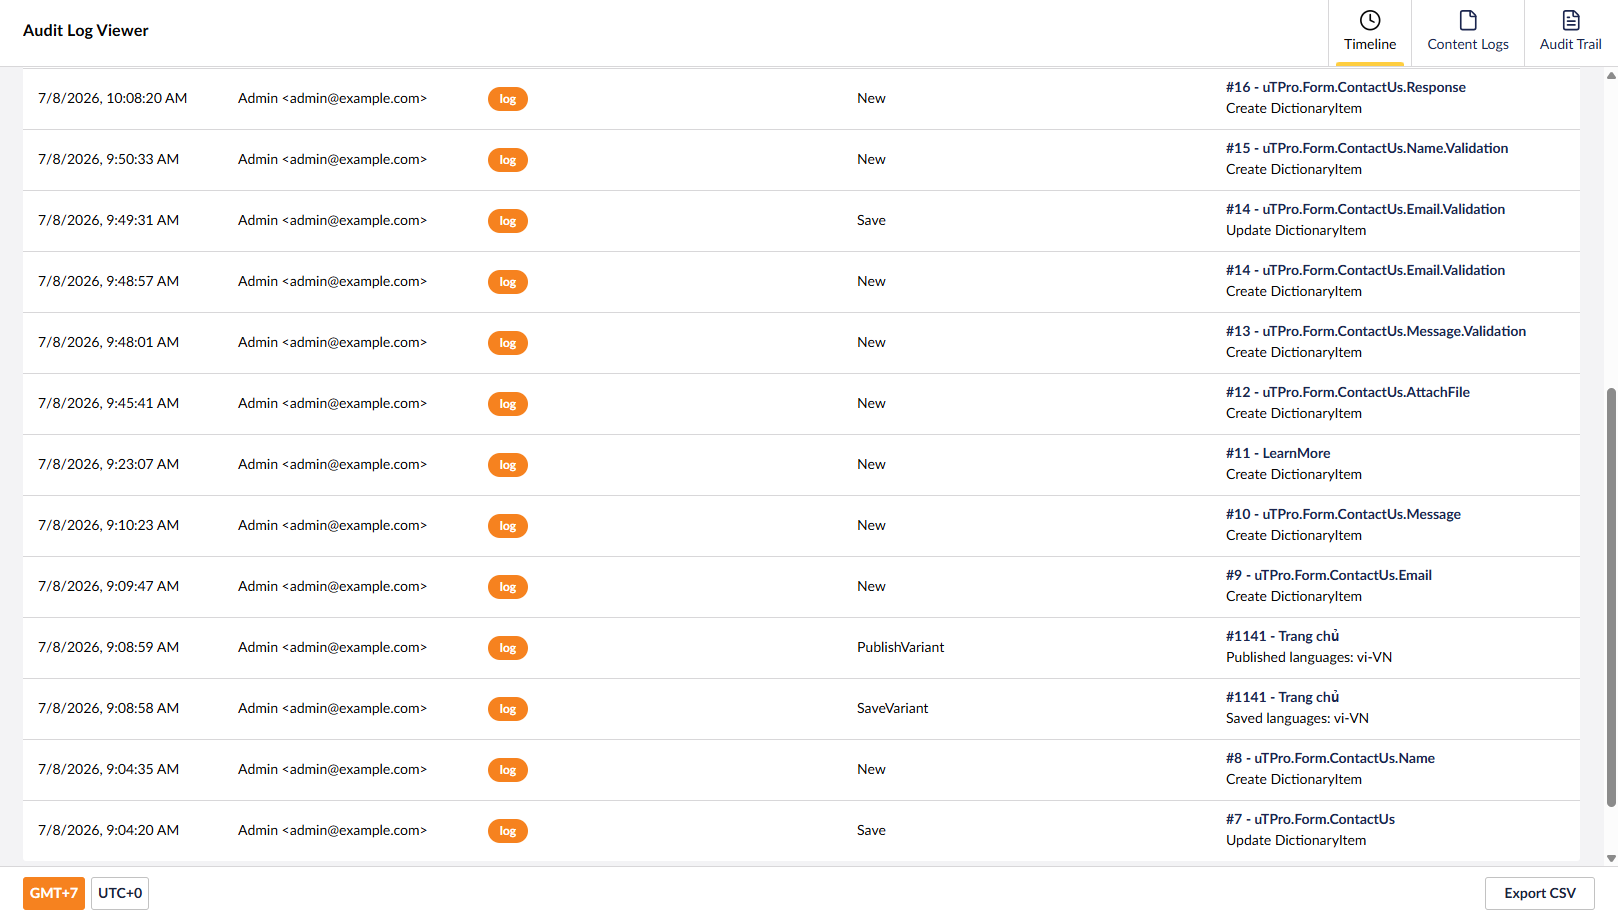The width and height of the screenshot is (1618, 917).
Task: Click the Timeline clock icon
Action: pos(1370,20)
